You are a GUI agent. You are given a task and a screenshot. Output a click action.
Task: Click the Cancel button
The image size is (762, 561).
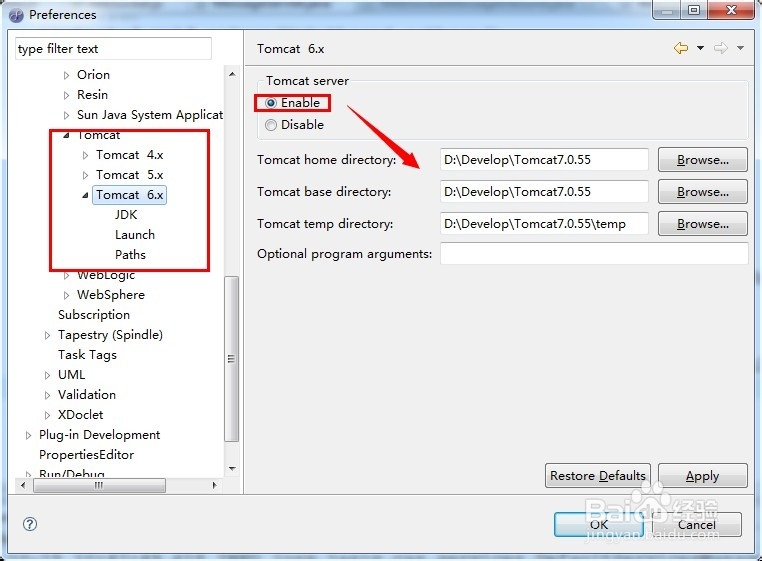click(x=697, y=525)
